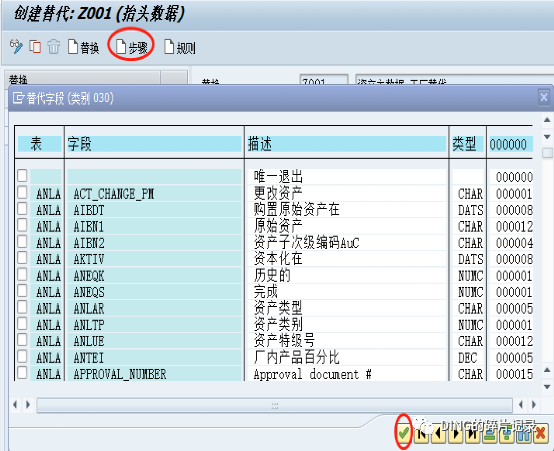The width and height of the screenshot is (554, 451).
Task: Click the 替换 create toolbar button
Action: click(83, 47)
